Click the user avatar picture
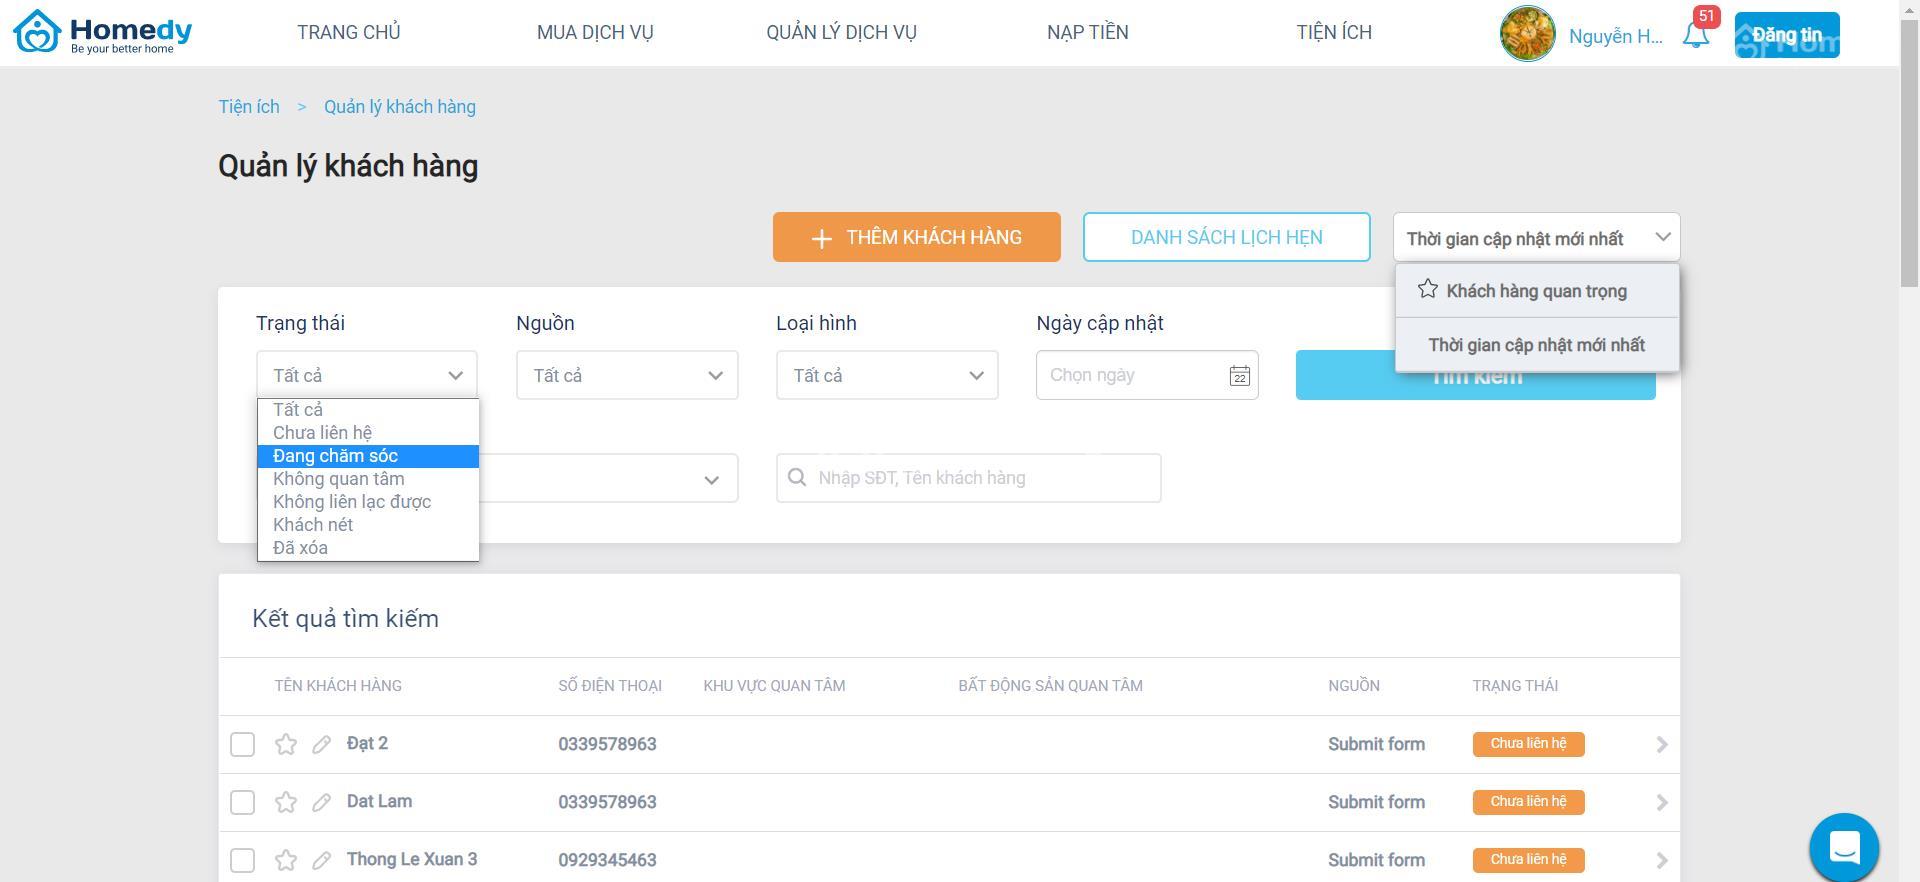This screenshot has height=882, width=1920. click(1527, 34)
